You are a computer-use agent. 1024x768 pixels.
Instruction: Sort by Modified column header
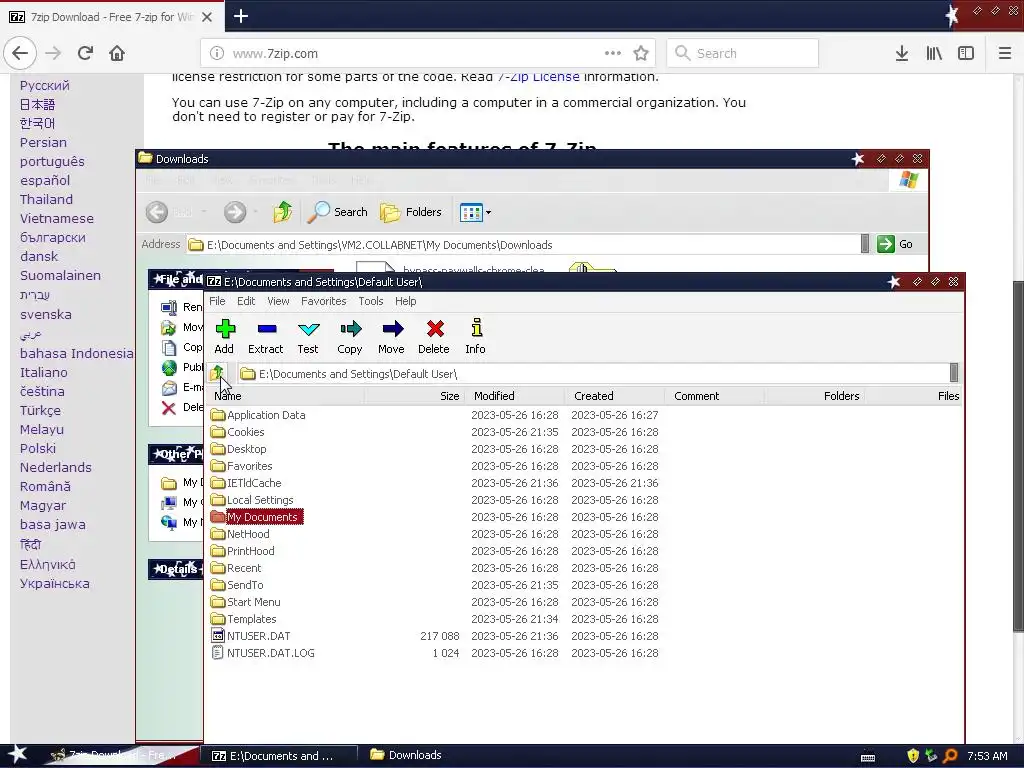tap(515, 396)
